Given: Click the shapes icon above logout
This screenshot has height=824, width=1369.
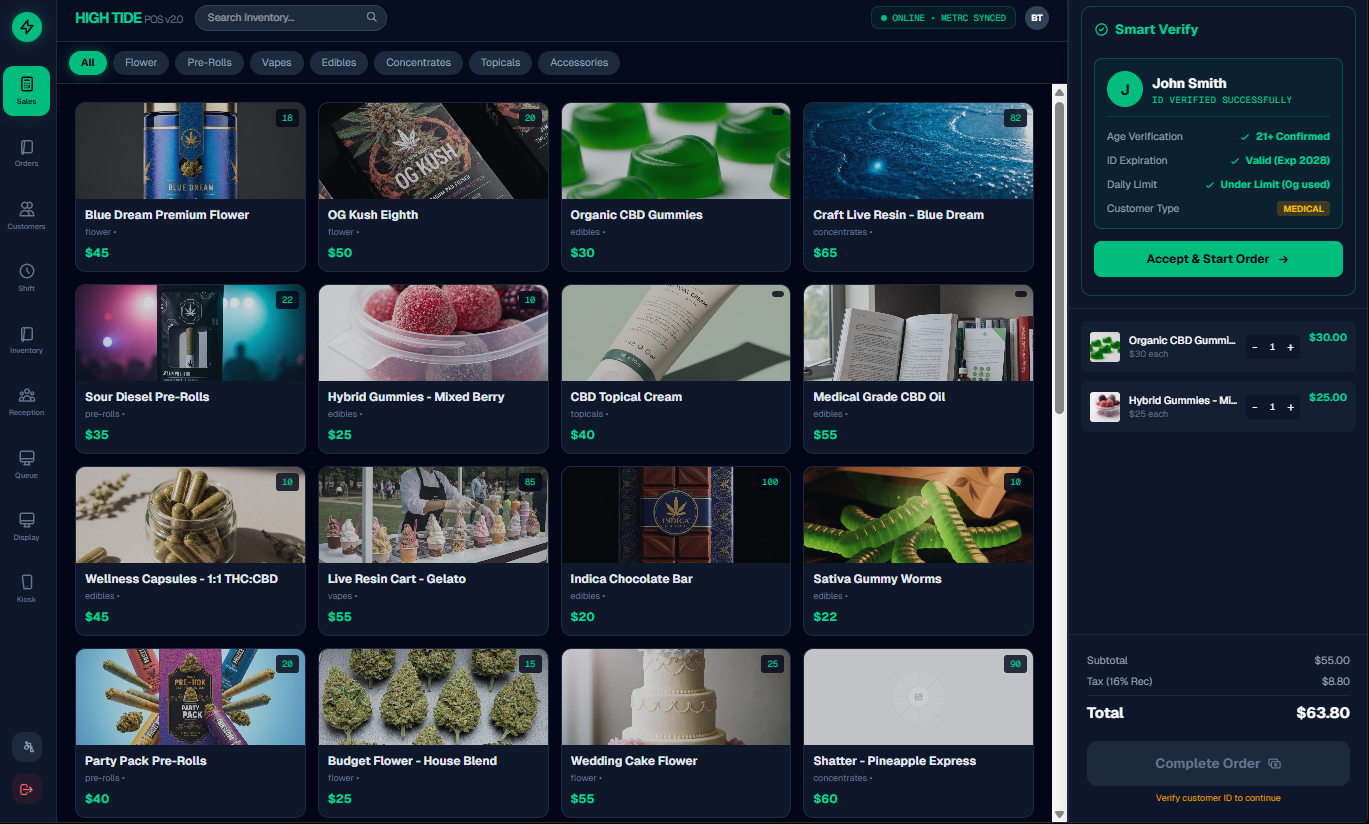Looking at the screenshot, I should click(27, 747).
